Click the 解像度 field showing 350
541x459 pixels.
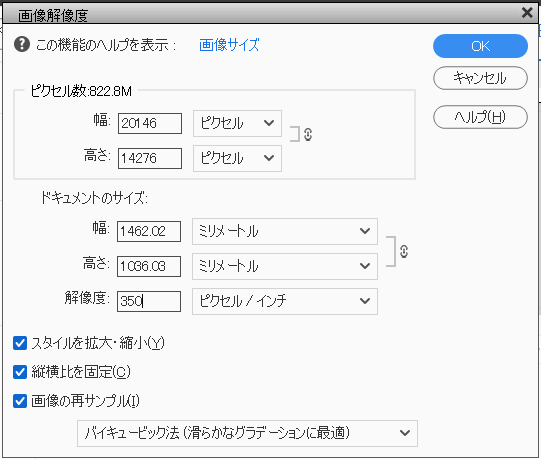point(149,301)
